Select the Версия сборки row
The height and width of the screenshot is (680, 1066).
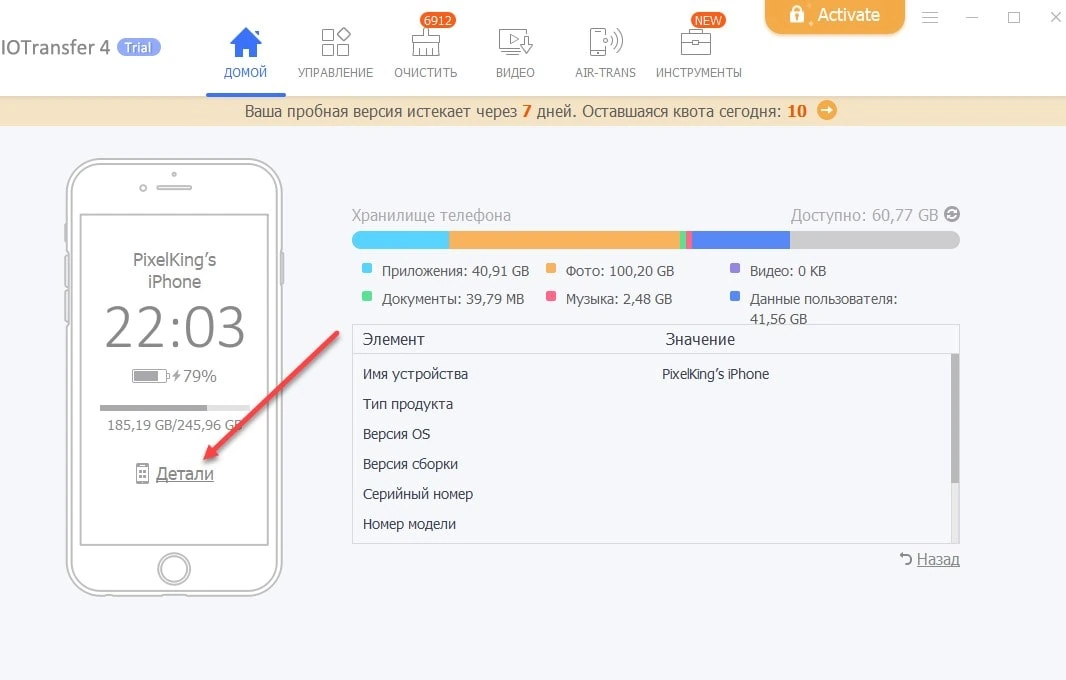click(x=651, y=464)
